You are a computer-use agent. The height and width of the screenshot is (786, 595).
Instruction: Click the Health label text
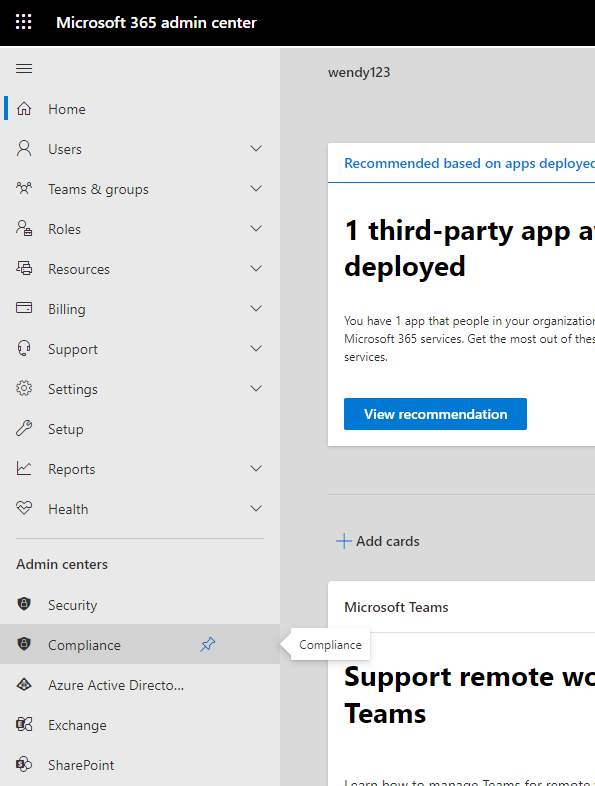point(68,509)
